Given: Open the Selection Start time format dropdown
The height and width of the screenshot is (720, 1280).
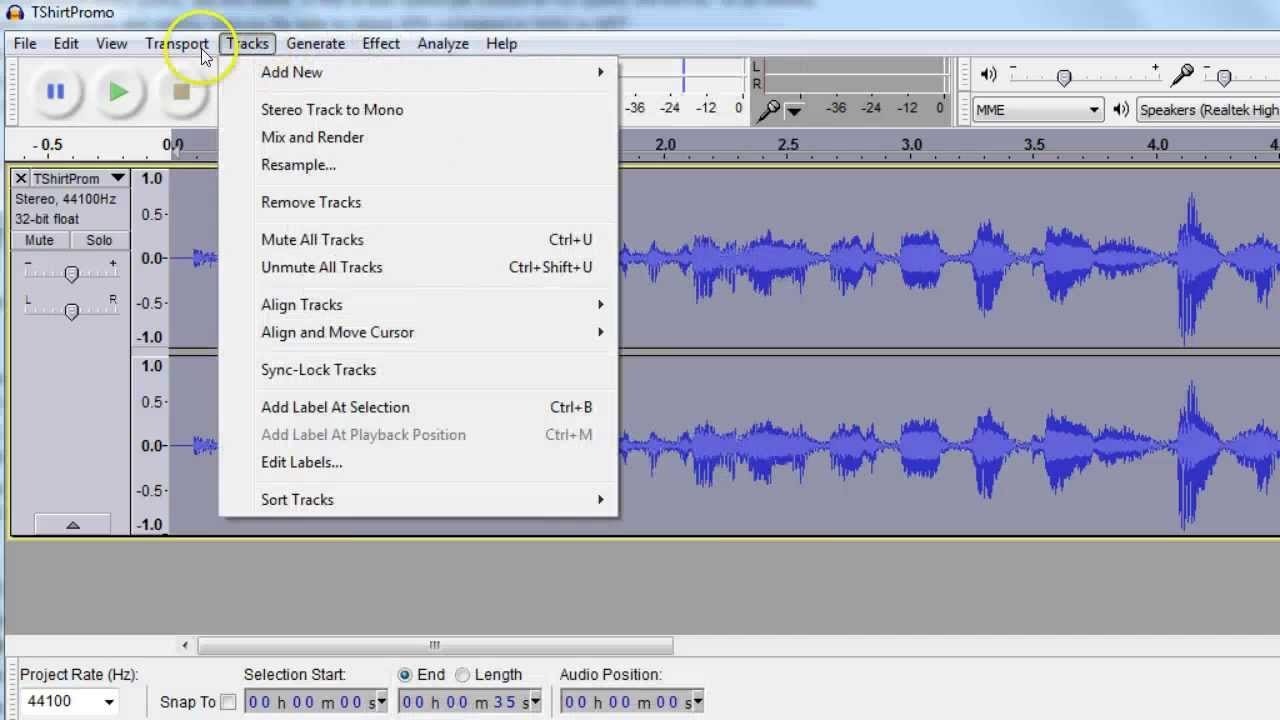Looking at the screenshot, I should click(x=381, y=702).
